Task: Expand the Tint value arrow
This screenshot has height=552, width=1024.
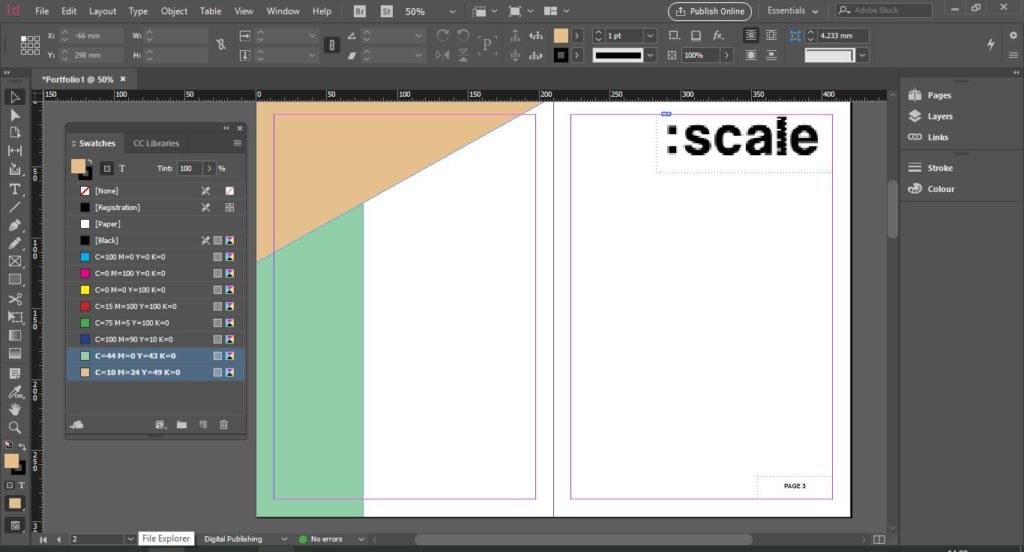Action: (209, 169)
